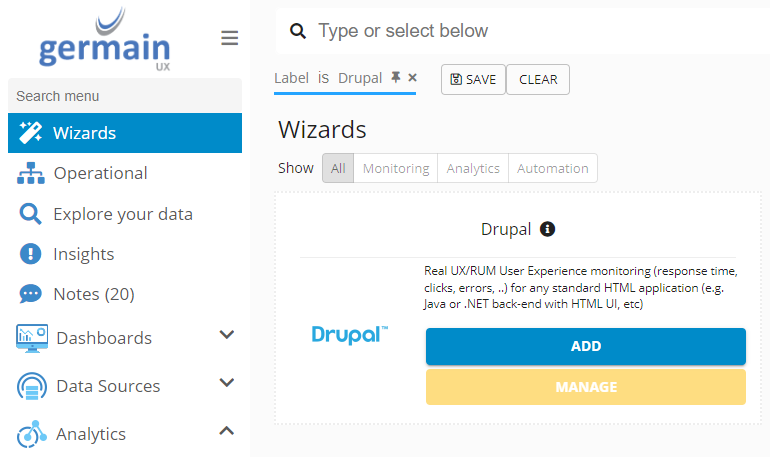Screen dimensions: 770x457
Task: Remove the Drupal label filter
Action: (412, 77)
